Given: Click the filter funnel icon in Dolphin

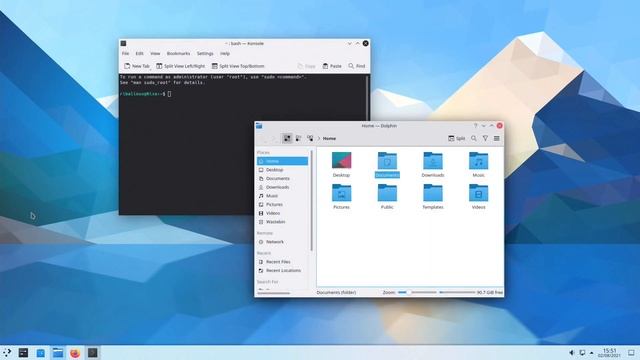Looking at the screenshot, I should click(x=485, y=138).
